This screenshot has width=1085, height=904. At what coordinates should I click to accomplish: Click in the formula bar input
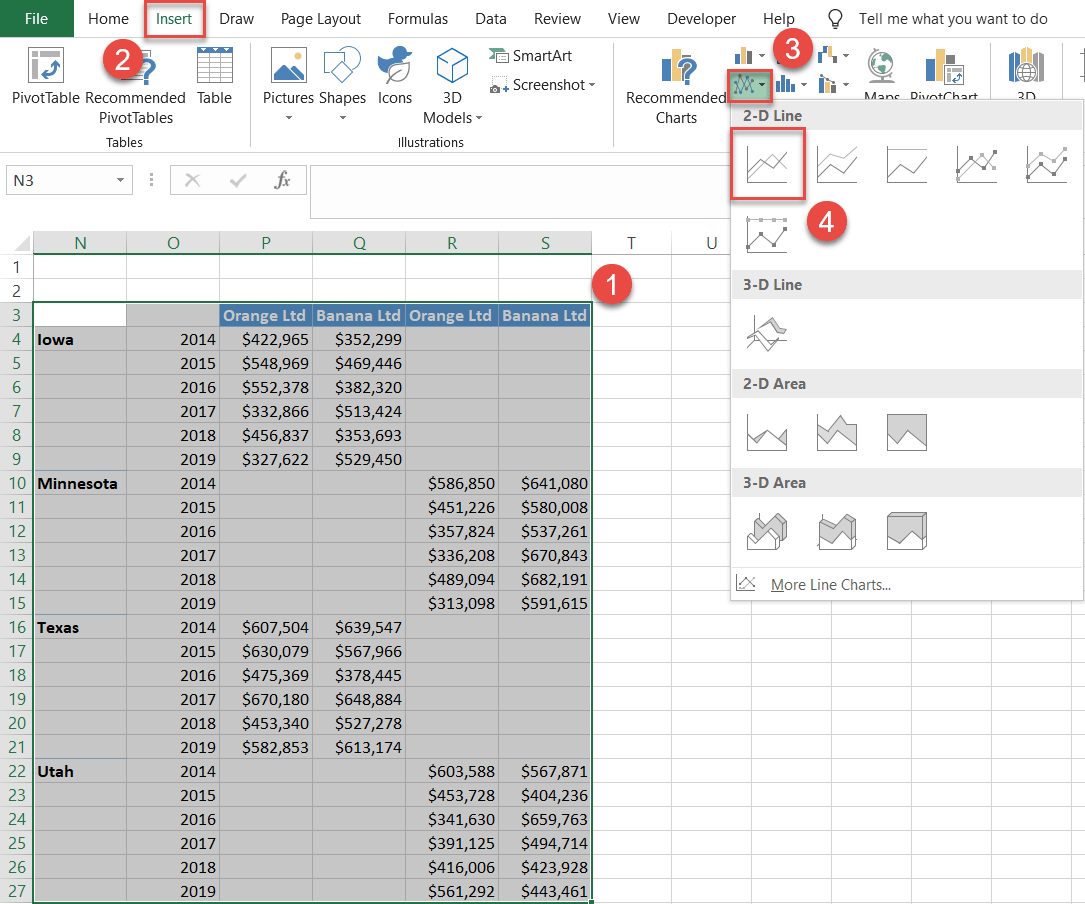click(519, 192)
